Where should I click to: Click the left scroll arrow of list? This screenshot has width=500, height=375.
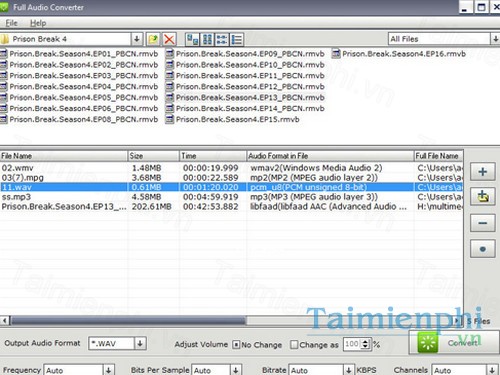4,321
